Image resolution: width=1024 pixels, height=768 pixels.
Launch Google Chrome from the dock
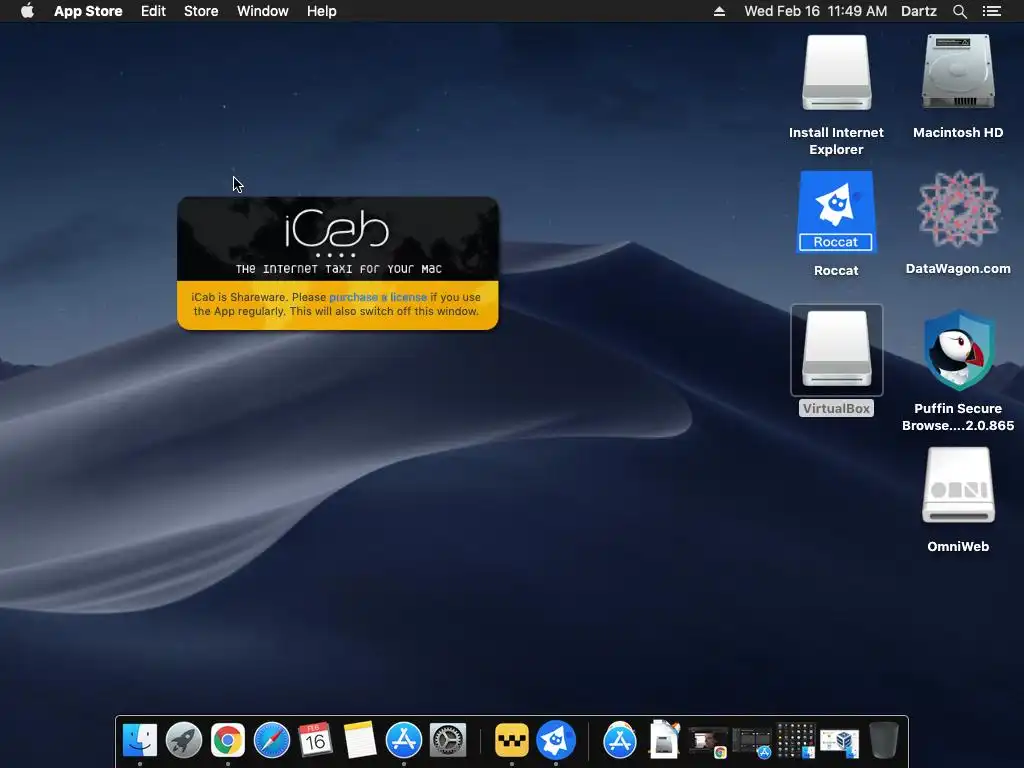227,740
